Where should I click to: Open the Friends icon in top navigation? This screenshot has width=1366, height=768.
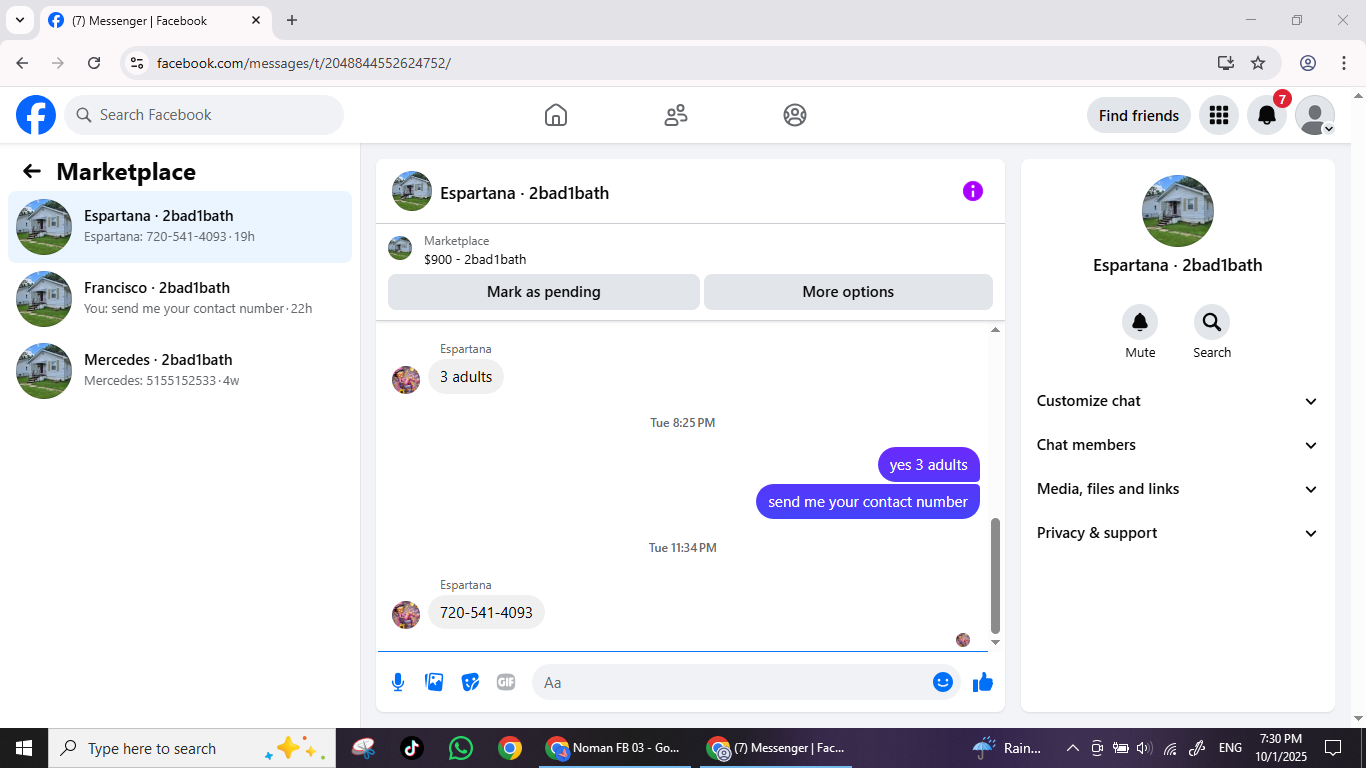point(676,115)
